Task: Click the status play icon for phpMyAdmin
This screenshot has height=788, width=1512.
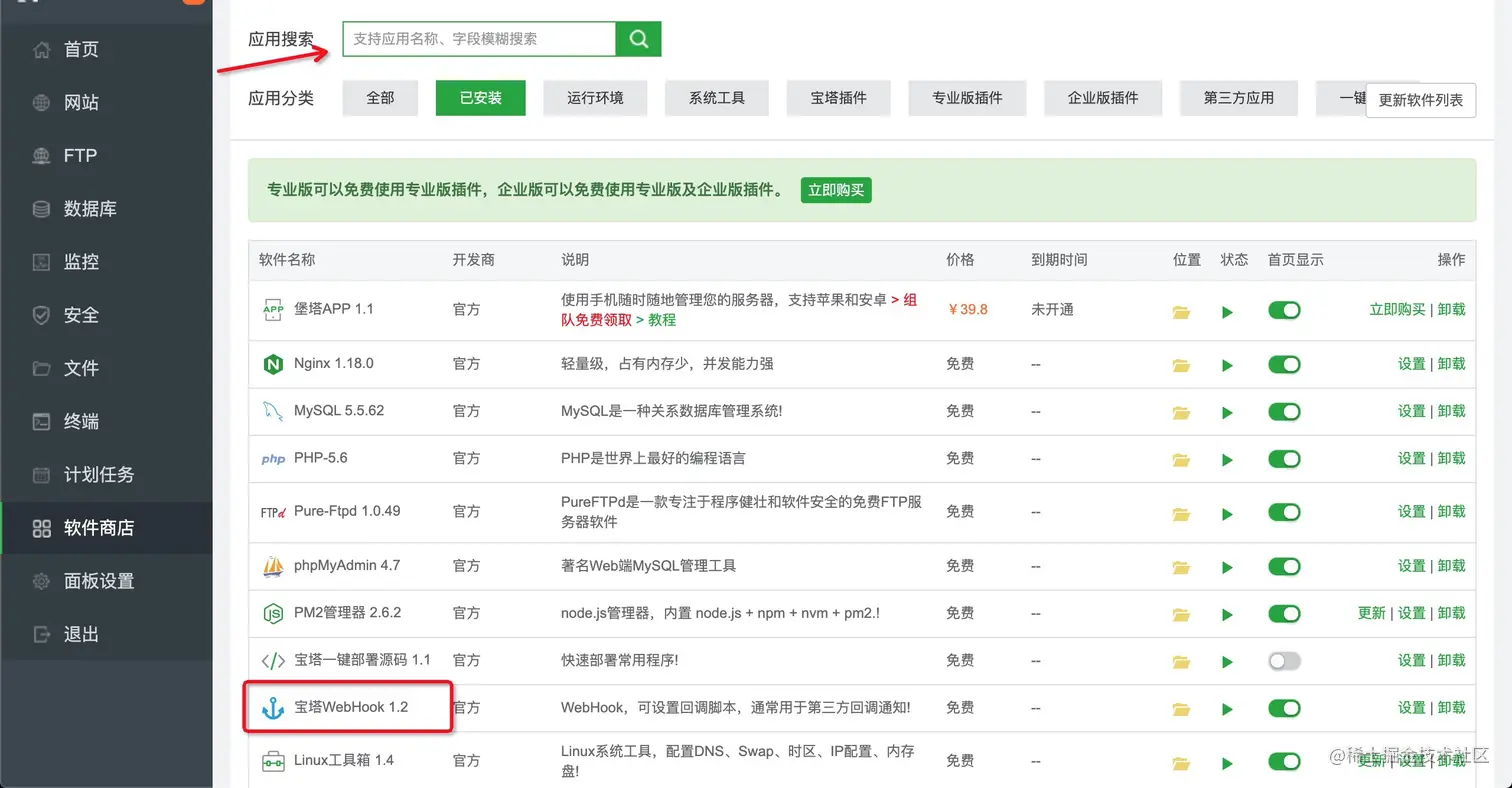Action: (1227, 567)
